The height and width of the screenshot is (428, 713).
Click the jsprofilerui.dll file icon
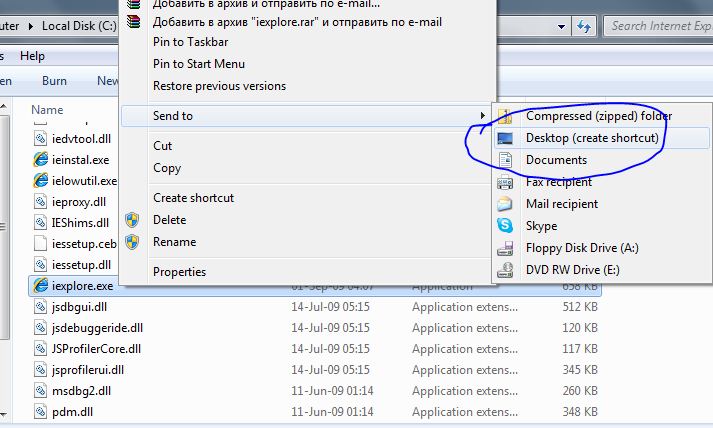[x=40, y=369]
